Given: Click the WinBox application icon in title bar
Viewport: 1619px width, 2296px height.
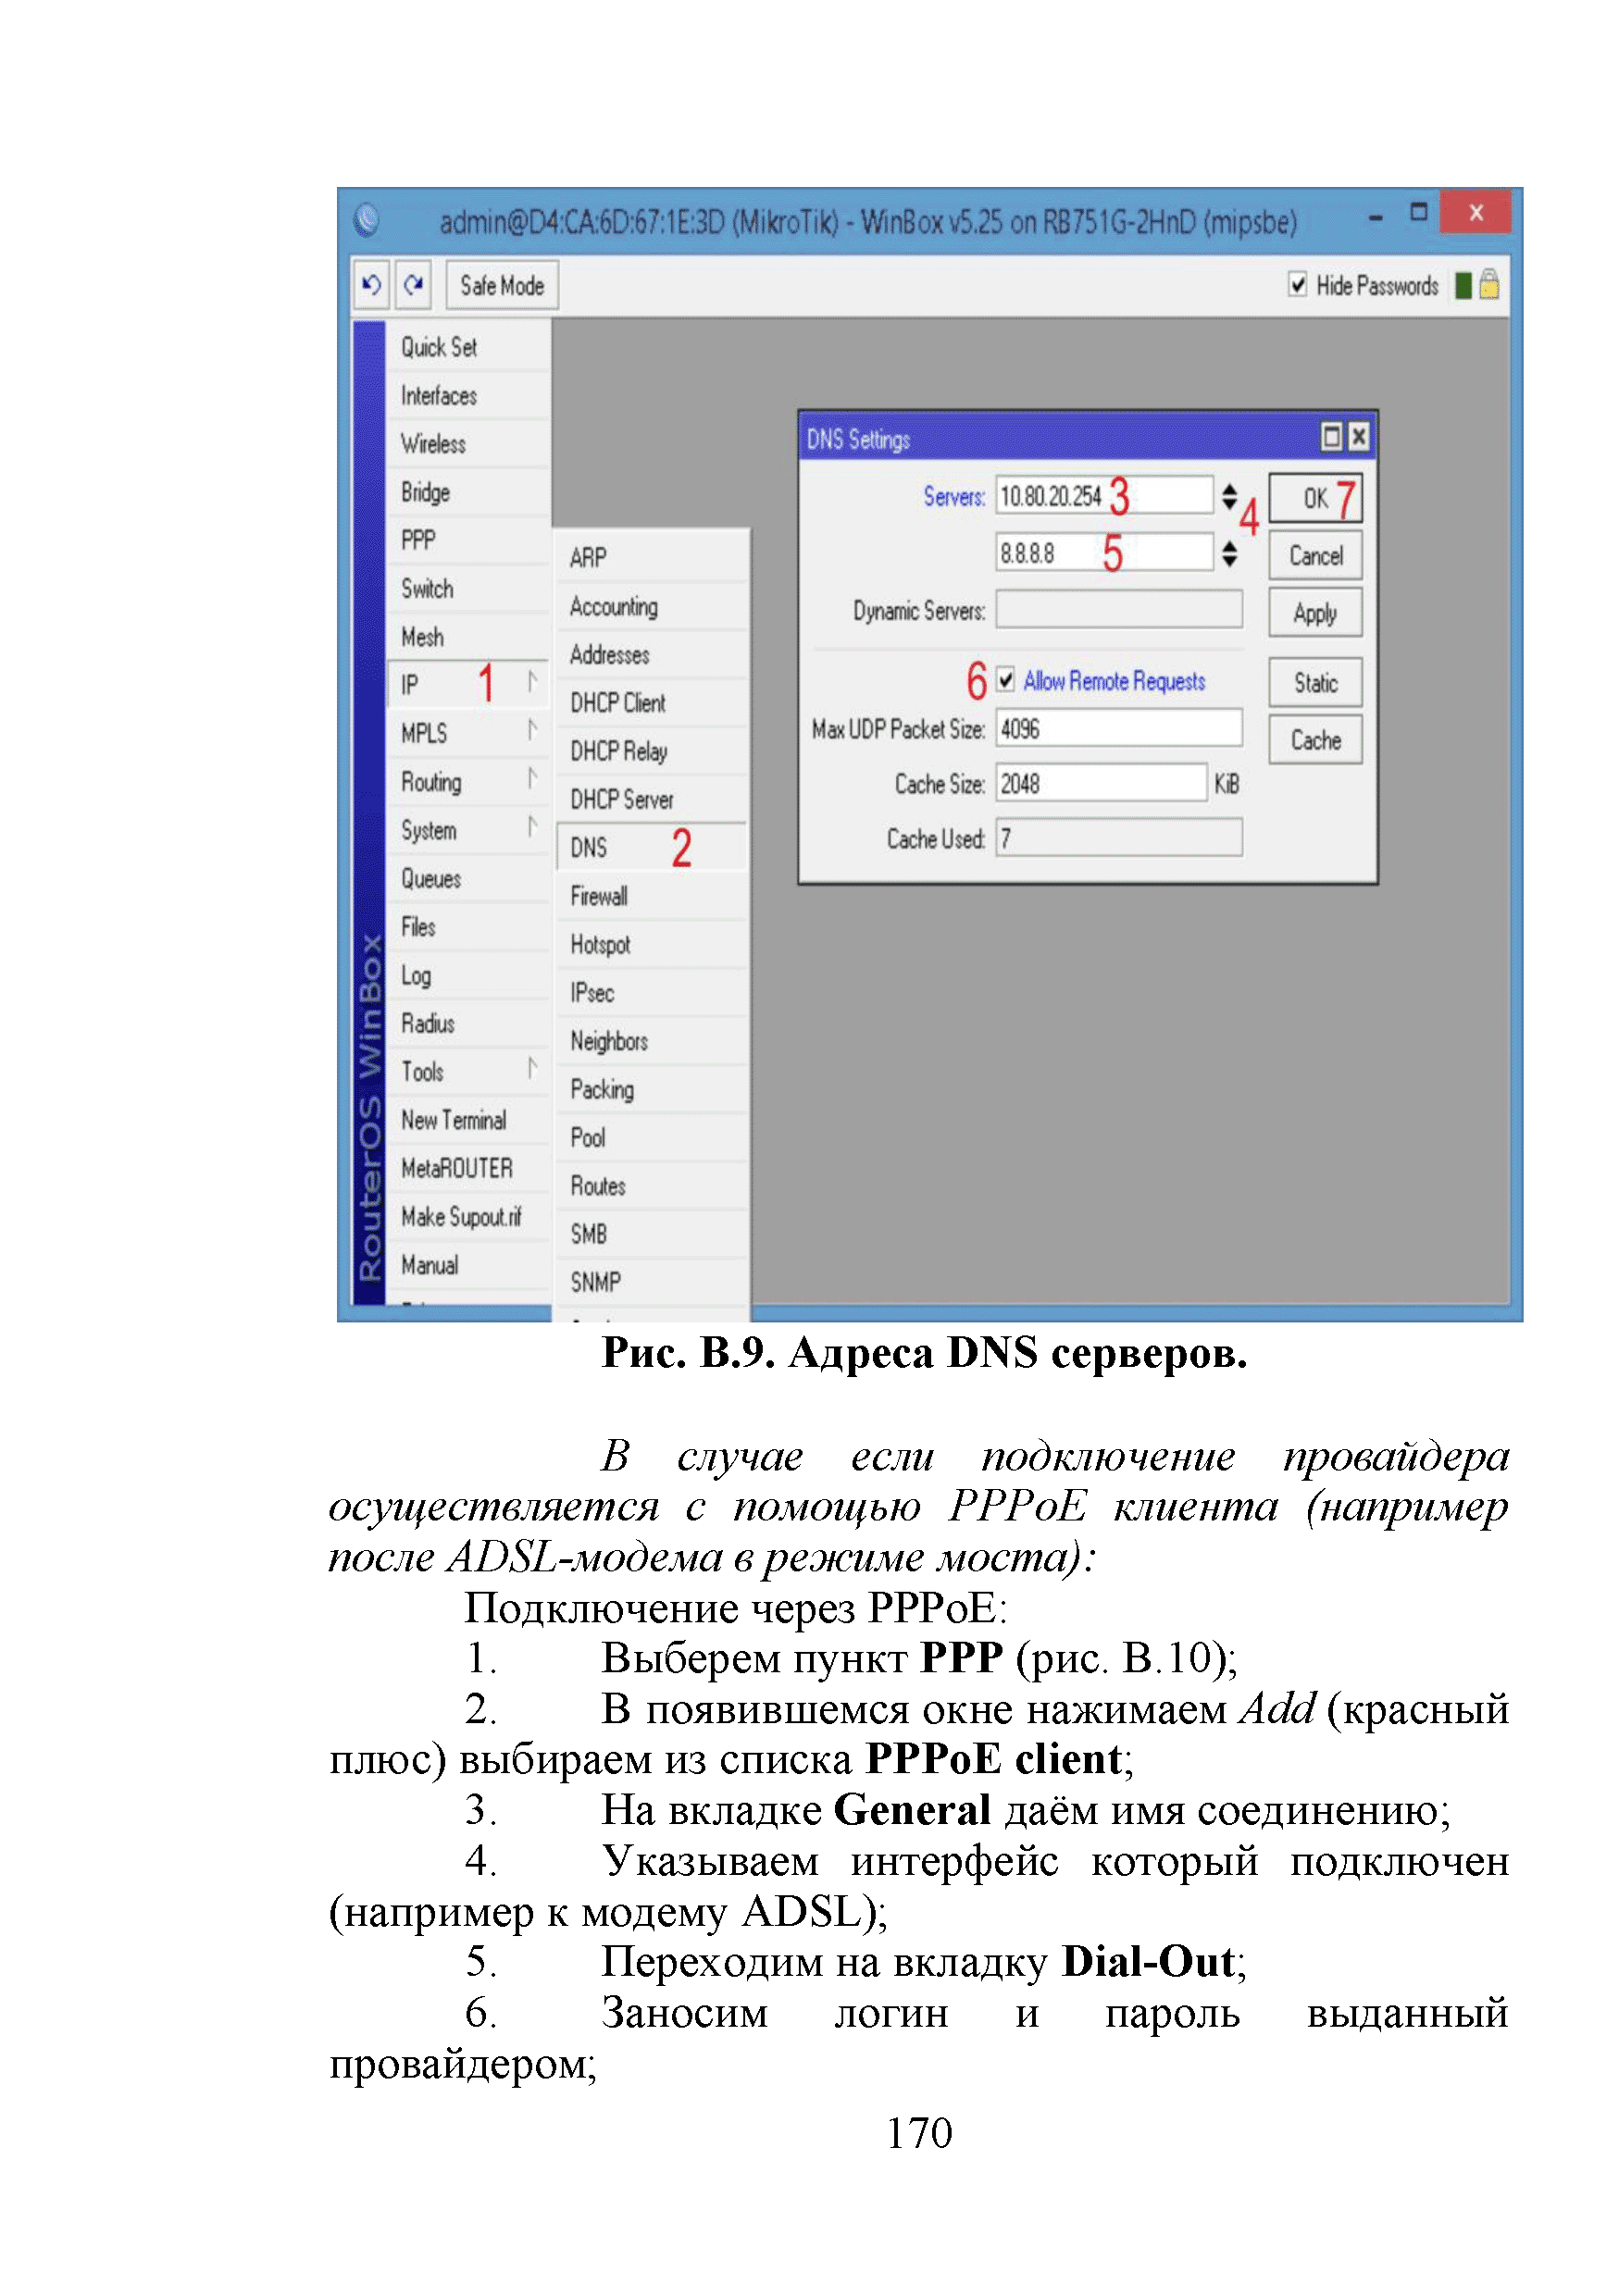Looking at the screenshot, I should 367,220.
